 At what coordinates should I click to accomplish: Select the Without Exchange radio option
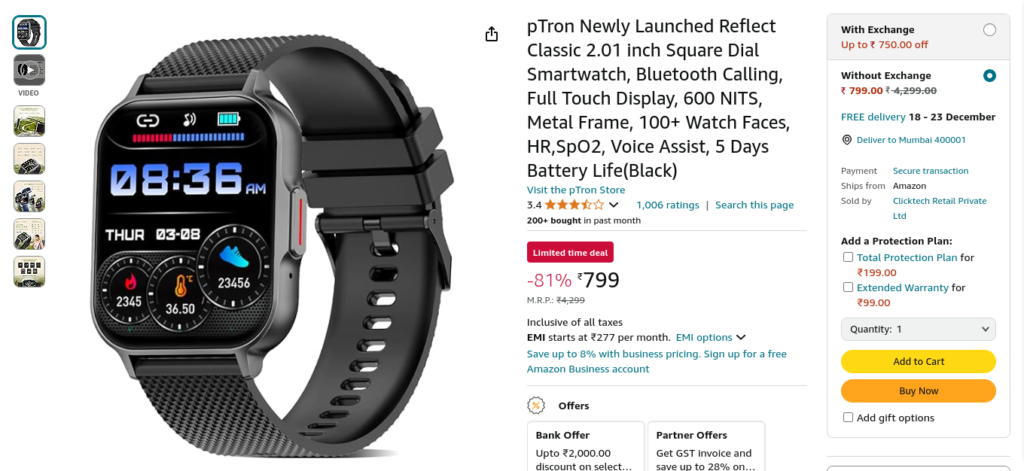pos(989,76)
